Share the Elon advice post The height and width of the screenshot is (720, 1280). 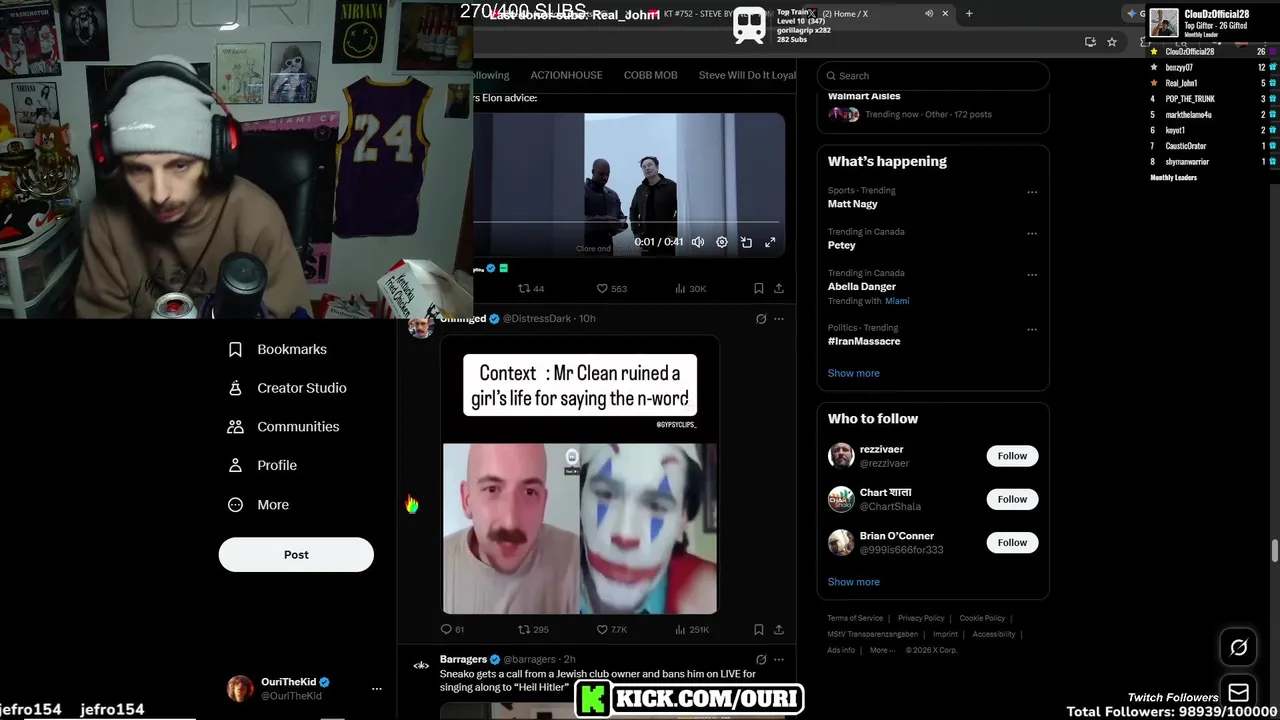(x=779, y=288)
